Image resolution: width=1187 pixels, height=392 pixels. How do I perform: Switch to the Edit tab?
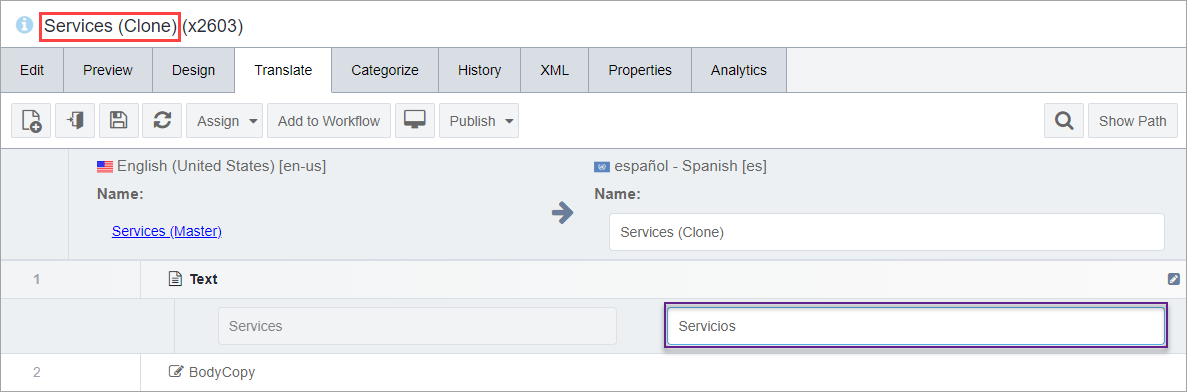[32, 70]
